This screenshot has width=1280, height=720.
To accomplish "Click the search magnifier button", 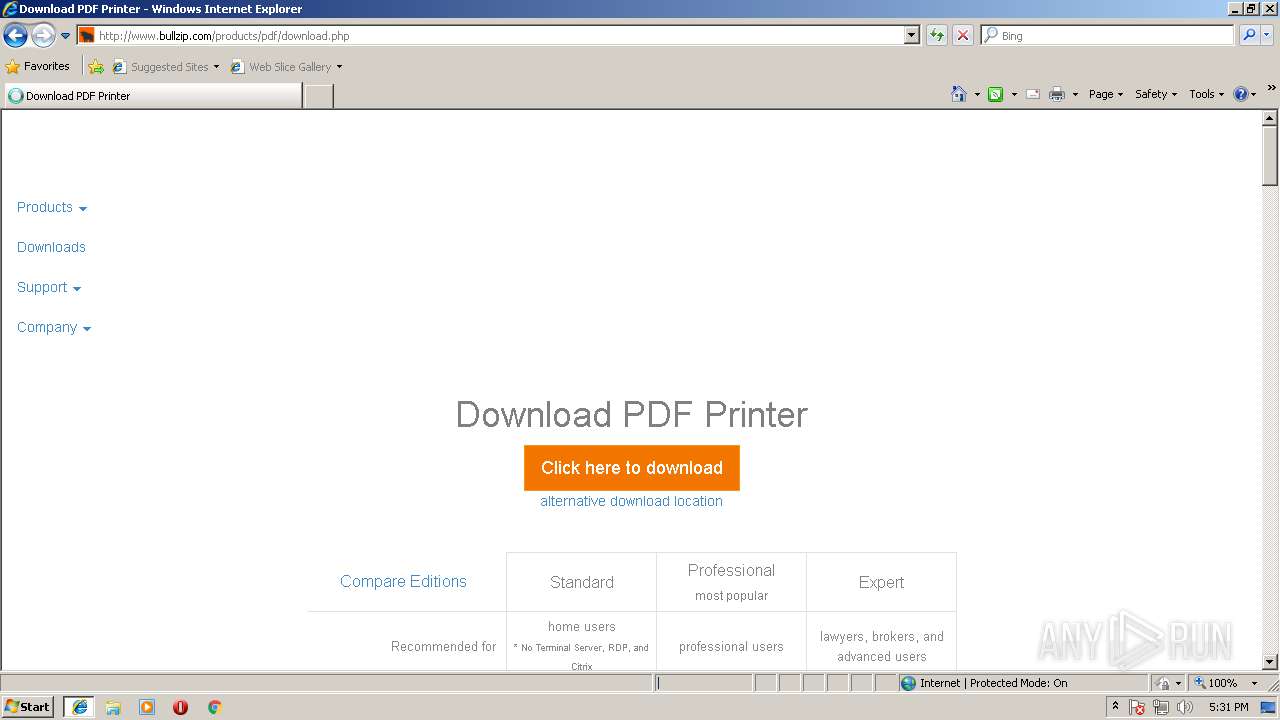I will [1248, 35].
